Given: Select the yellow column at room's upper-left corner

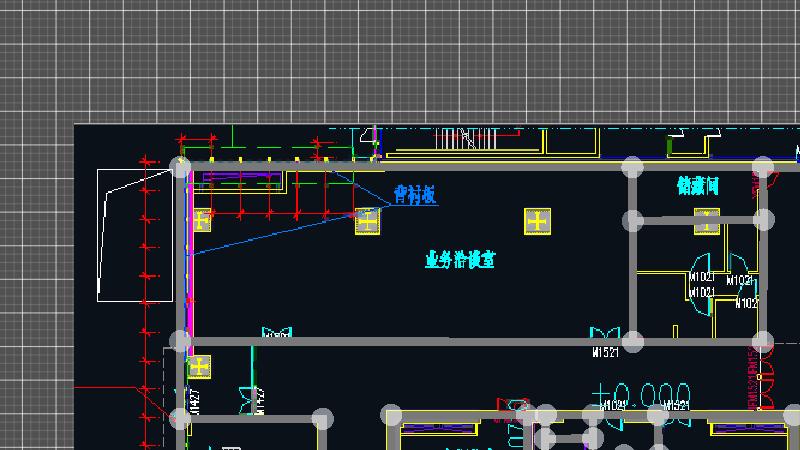Looking at the screenshot, I should point(201,220).
